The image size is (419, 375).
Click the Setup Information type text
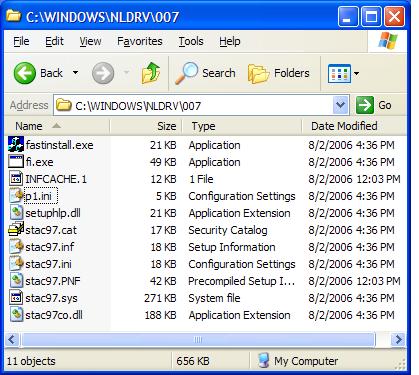point(232,247)
